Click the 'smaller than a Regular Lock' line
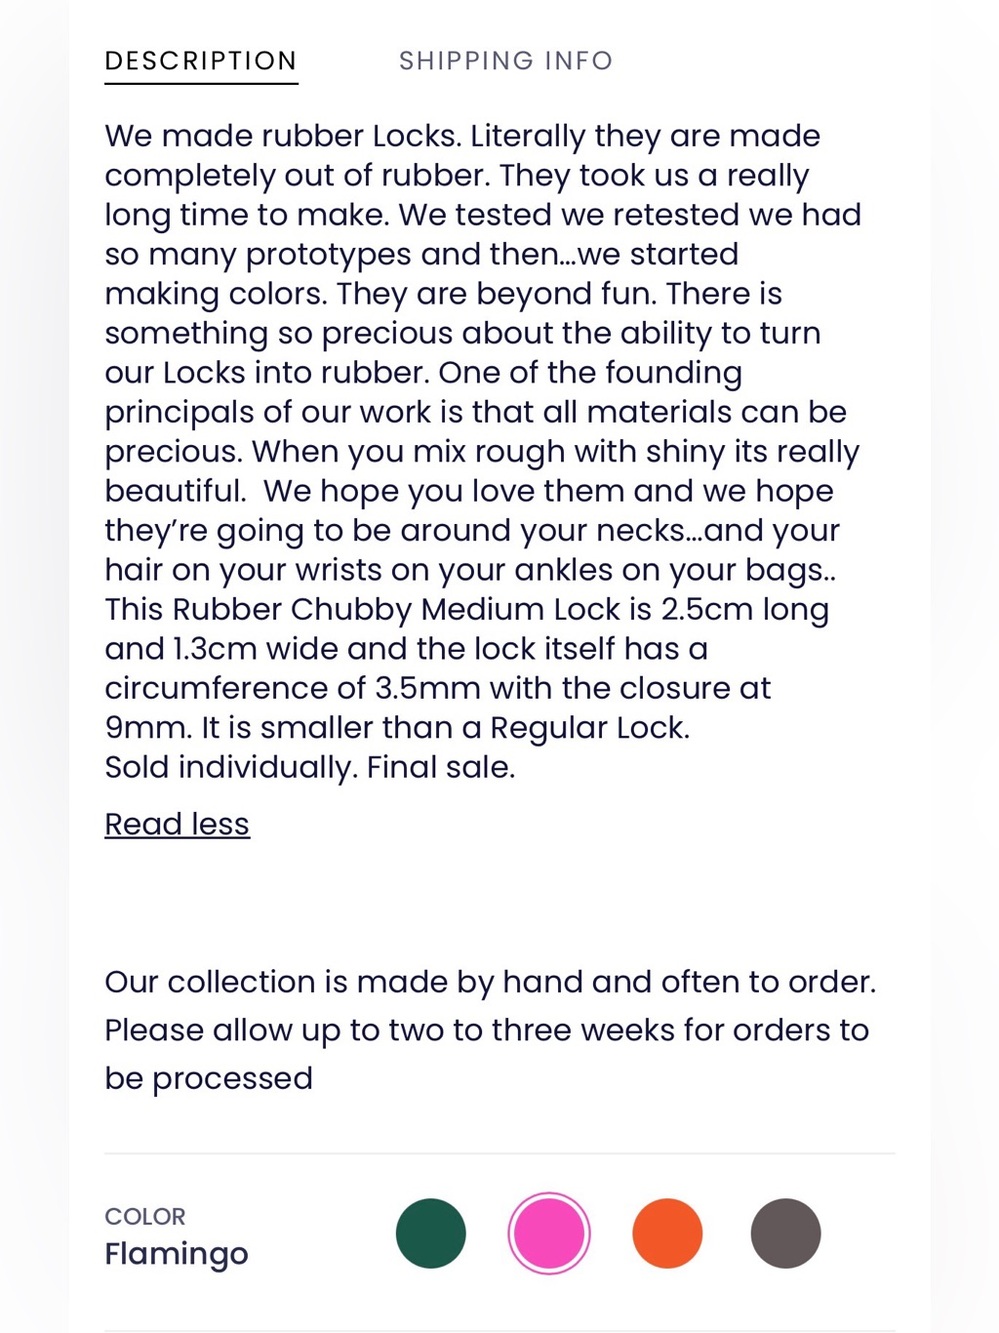The image size is (999, 1333). pyautogui.click(x=397, y=727)
